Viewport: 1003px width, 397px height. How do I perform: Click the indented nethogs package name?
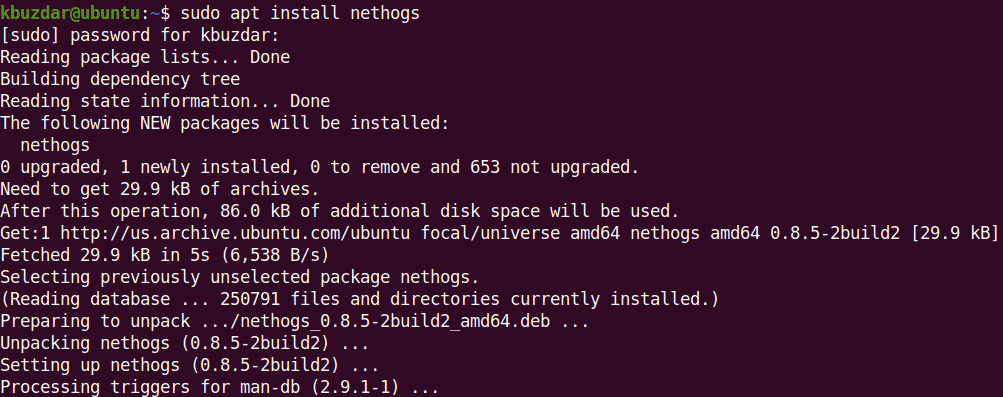click(x=55, y=145)
